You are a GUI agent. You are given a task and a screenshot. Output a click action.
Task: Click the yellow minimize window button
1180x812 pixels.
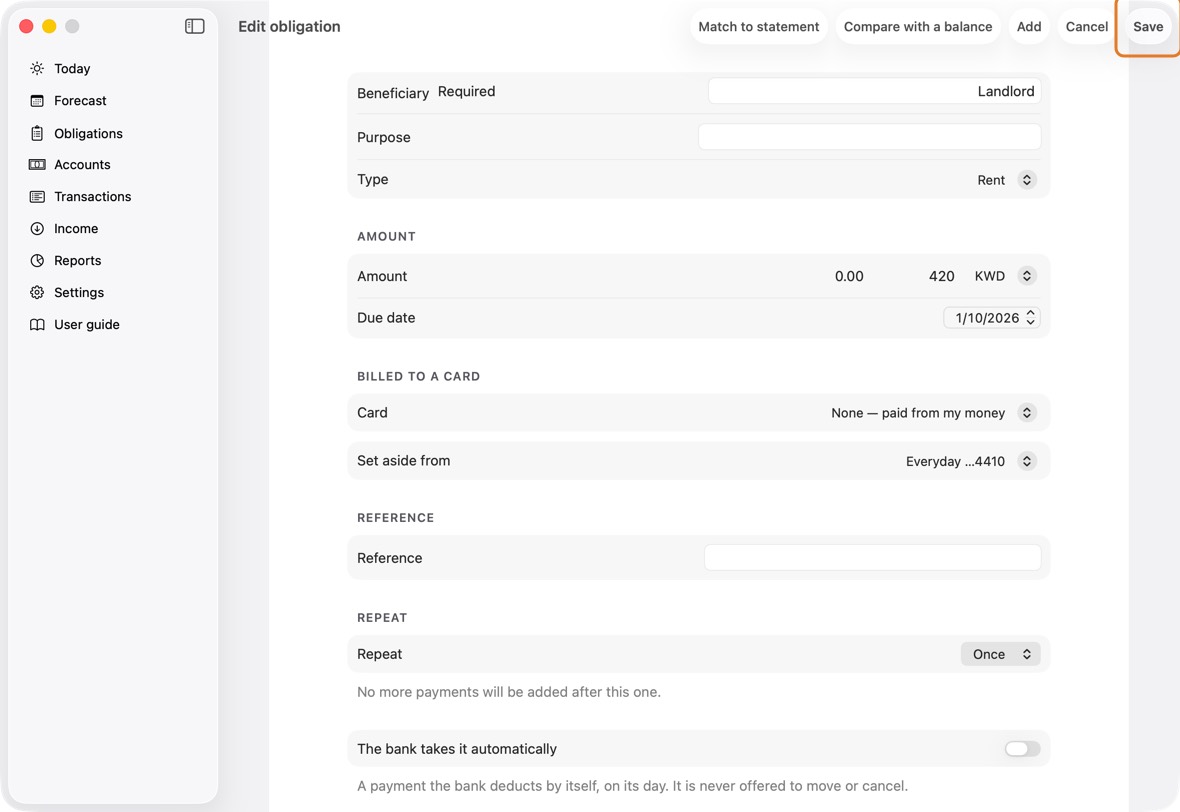[49, 26]
